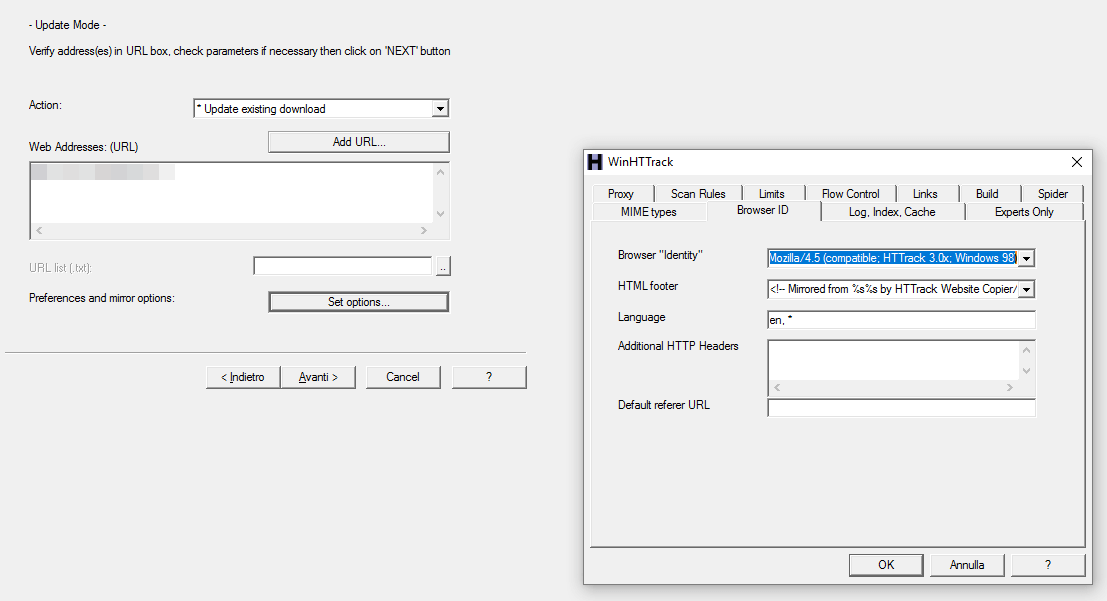Switch to the Limits tab
1107x601 pixels.
(772, 194)
